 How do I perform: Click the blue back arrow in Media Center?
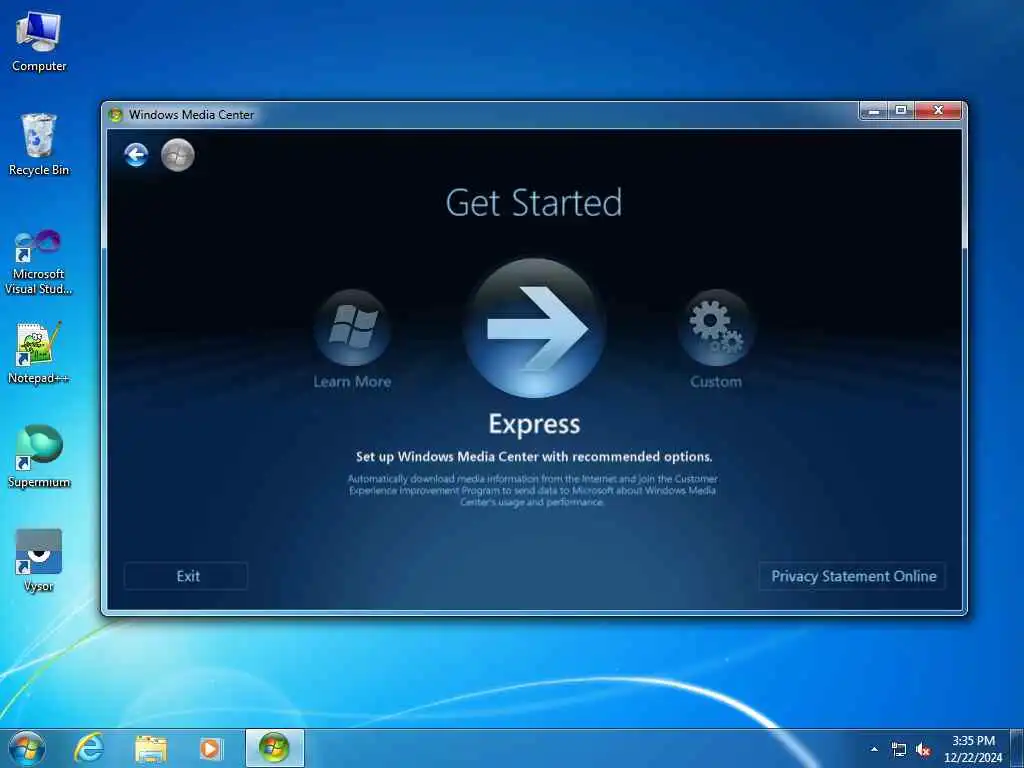[136, 155]
